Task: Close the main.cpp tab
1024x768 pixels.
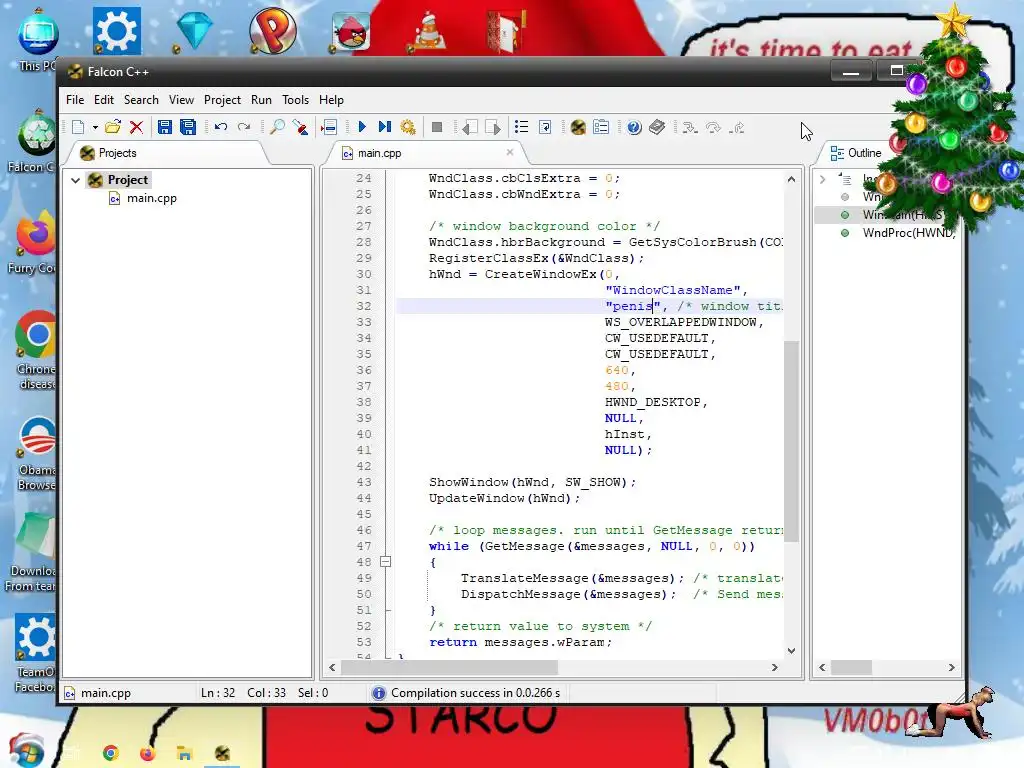Action: 510,152
